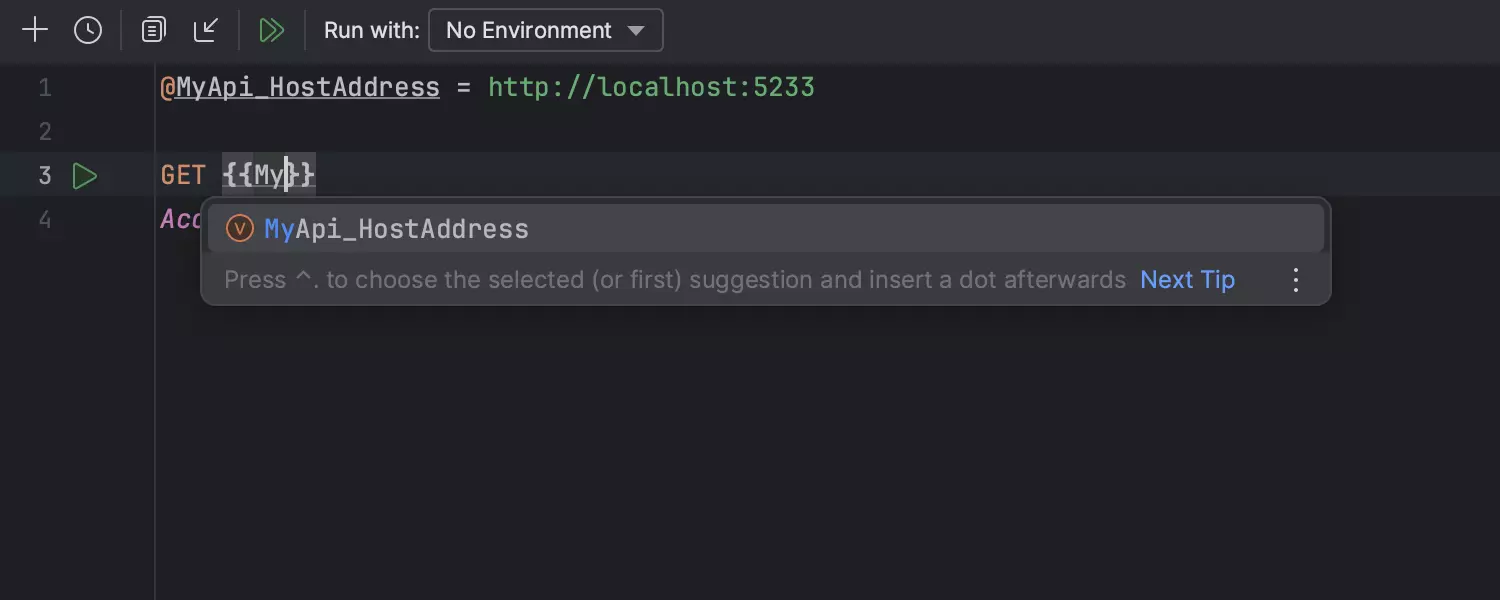Select the MyApi_HostAddress completion suggestion
This screenshot has height=600, width=1500.
click(397, 229)
